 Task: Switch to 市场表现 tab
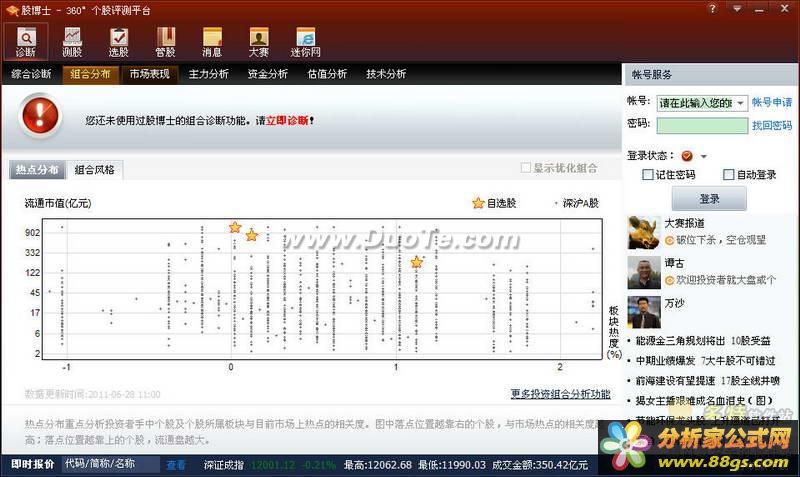tap(149, 74)
